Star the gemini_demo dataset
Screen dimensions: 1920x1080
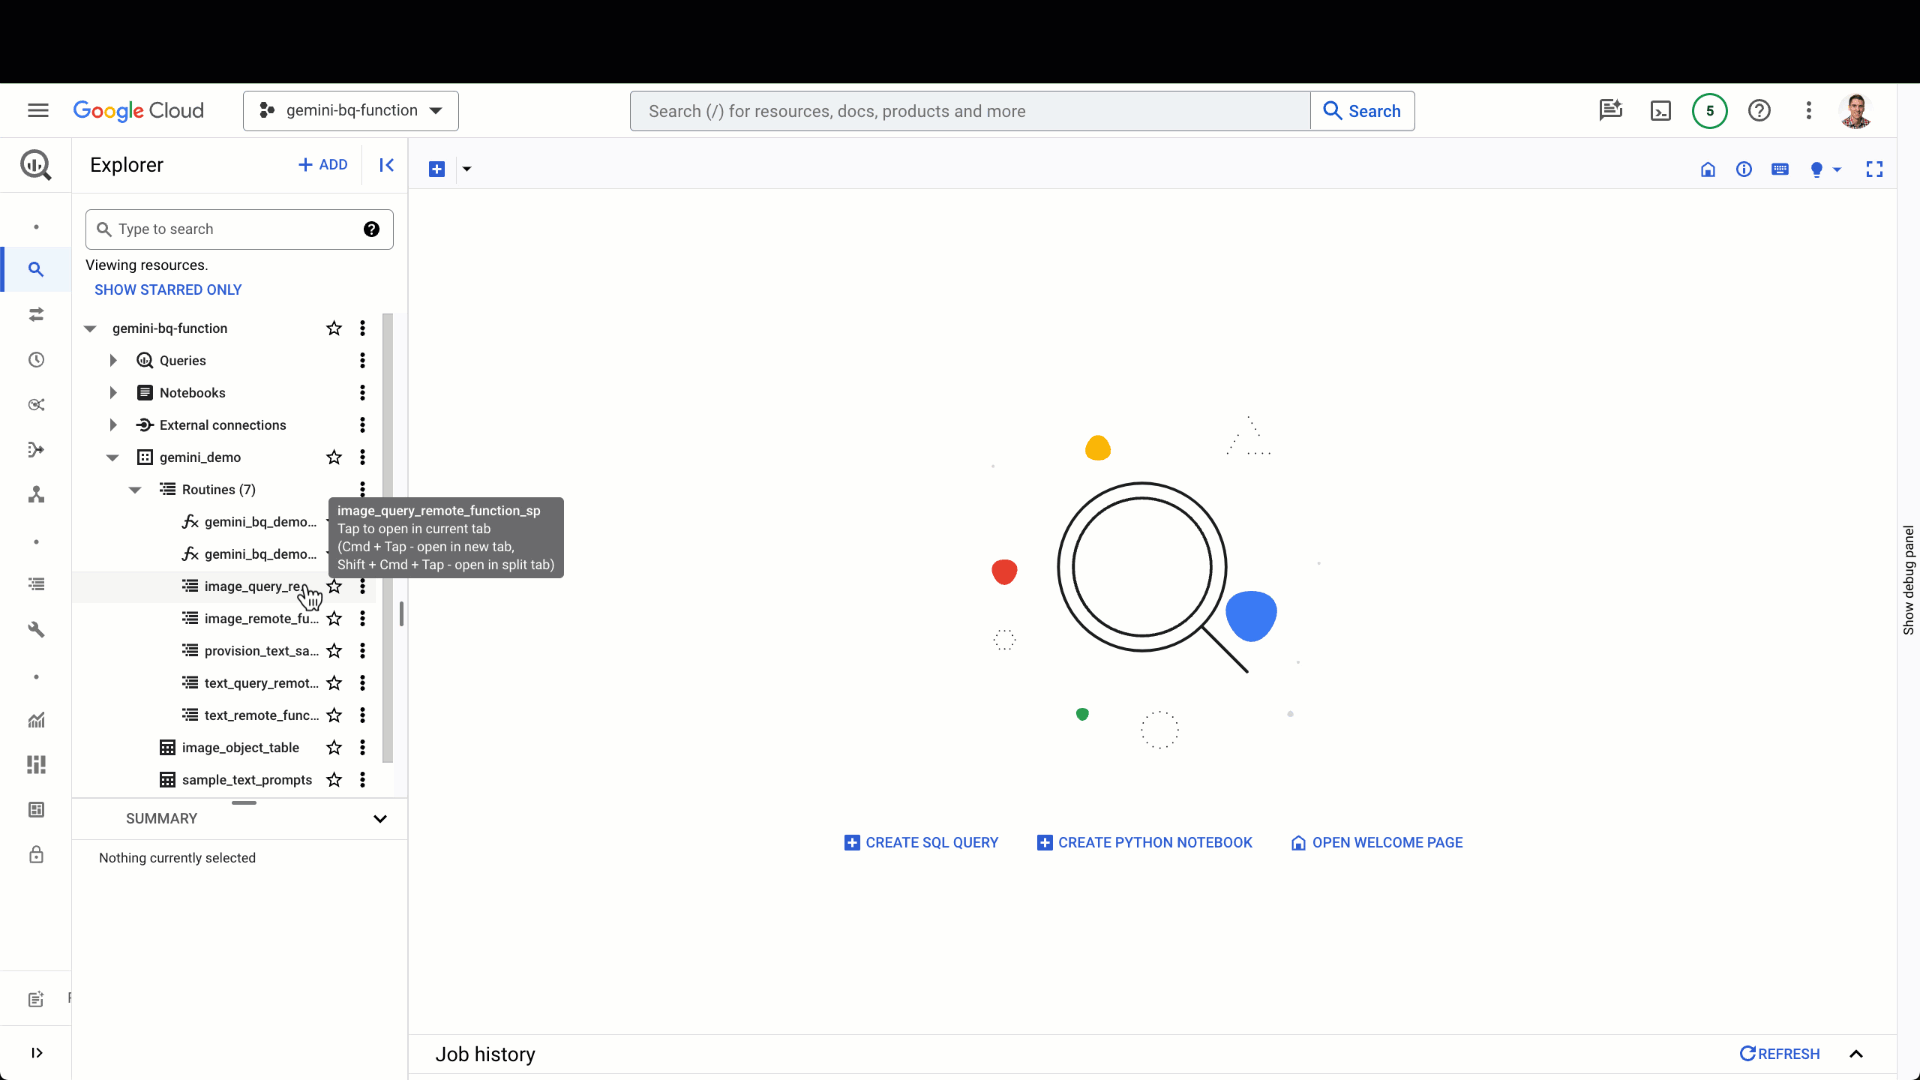(334, 457)
